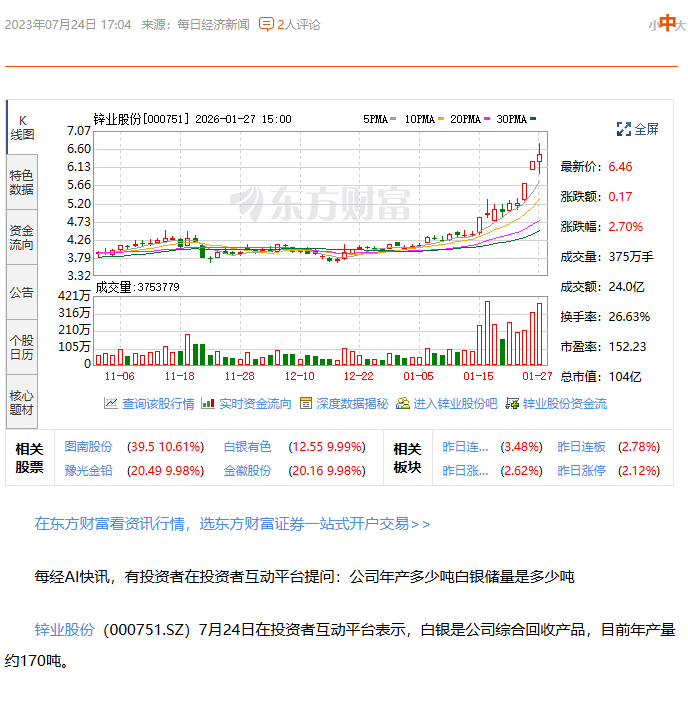Switch to the 特色数据 tab
The image size is (688, 721).
22,182
